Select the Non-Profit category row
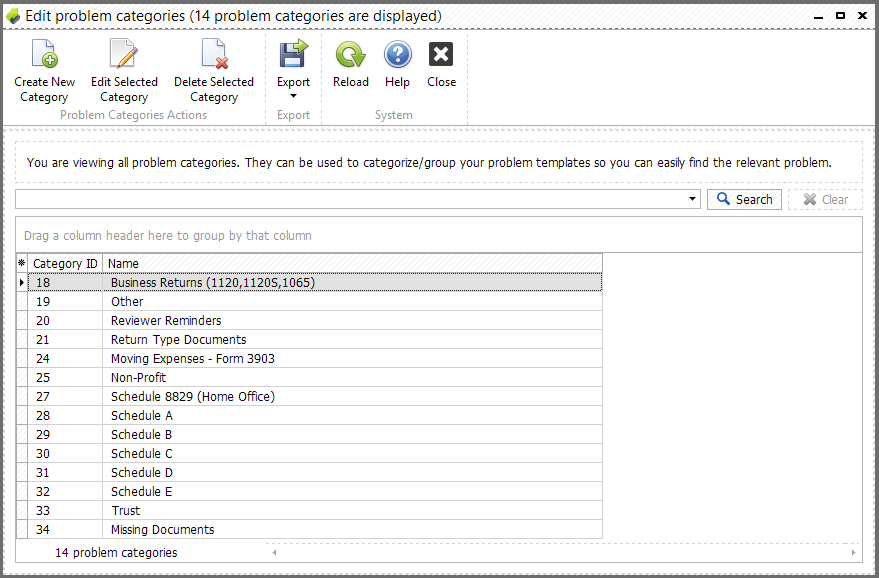The height and width of the screenshot is (578, 879). [x=314, y=378]
